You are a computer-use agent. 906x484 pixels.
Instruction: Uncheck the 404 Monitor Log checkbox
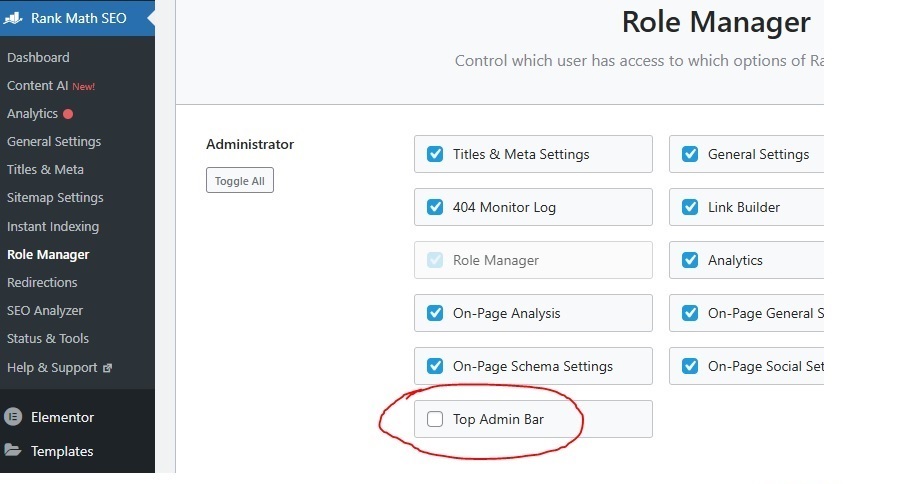pos(435,207)
